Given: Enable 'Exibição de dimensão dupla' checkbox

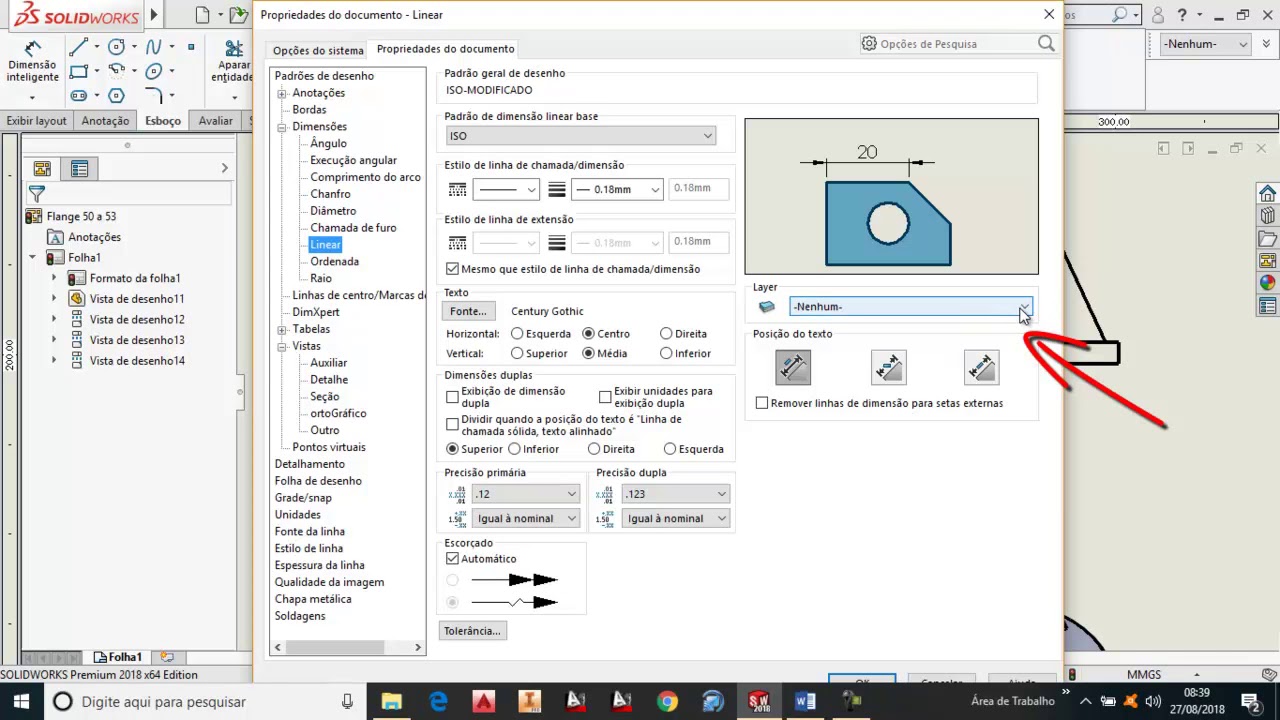Looking at the screenshot, I should 453,398.
